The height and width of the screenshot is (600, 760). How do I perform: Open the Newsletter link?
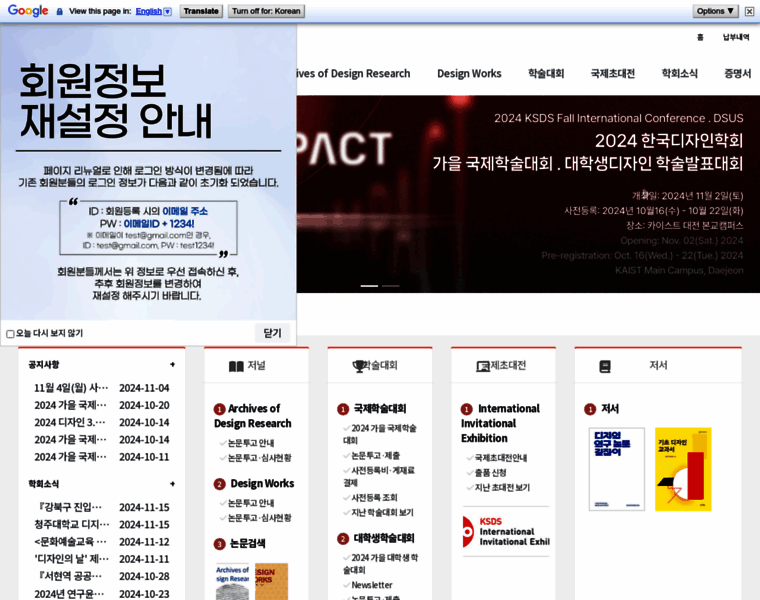372,585
